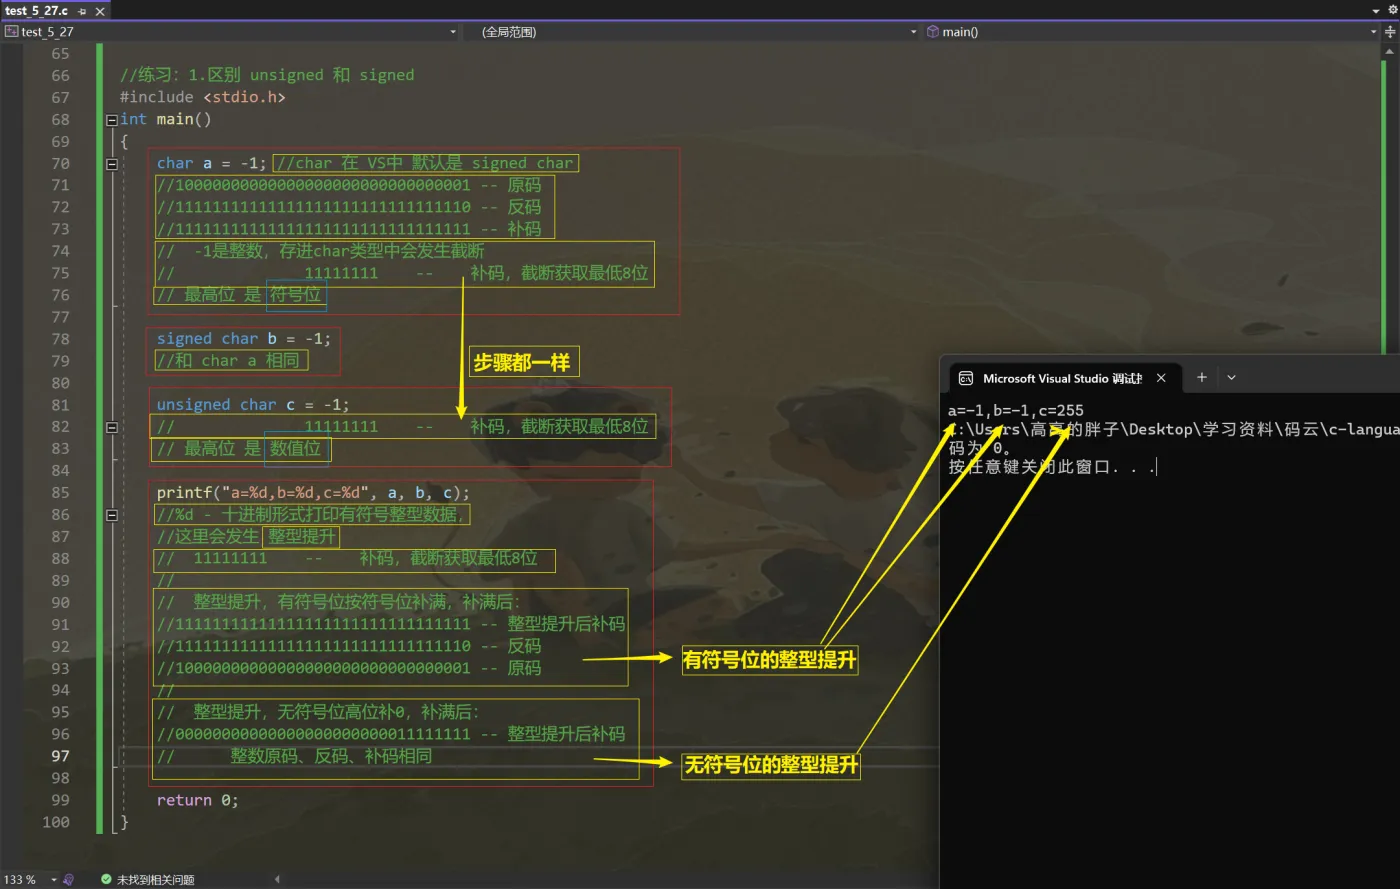This screenshot has width=1400, height=889.
Task: Click the code cleanup brush icon in status bar
Action: pyautogui.click(x=68, y=880)
